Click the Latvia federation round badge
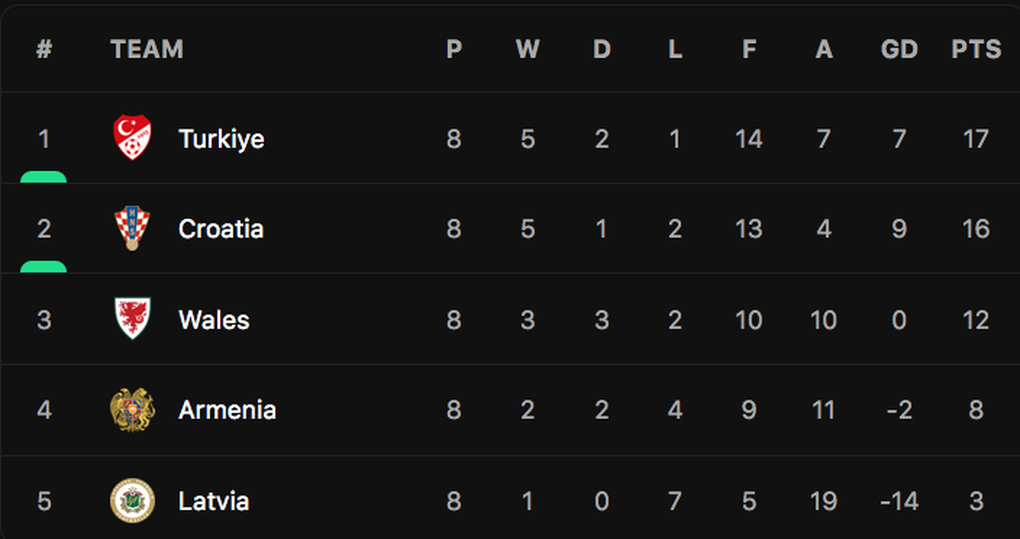 (x=132, y=501)
